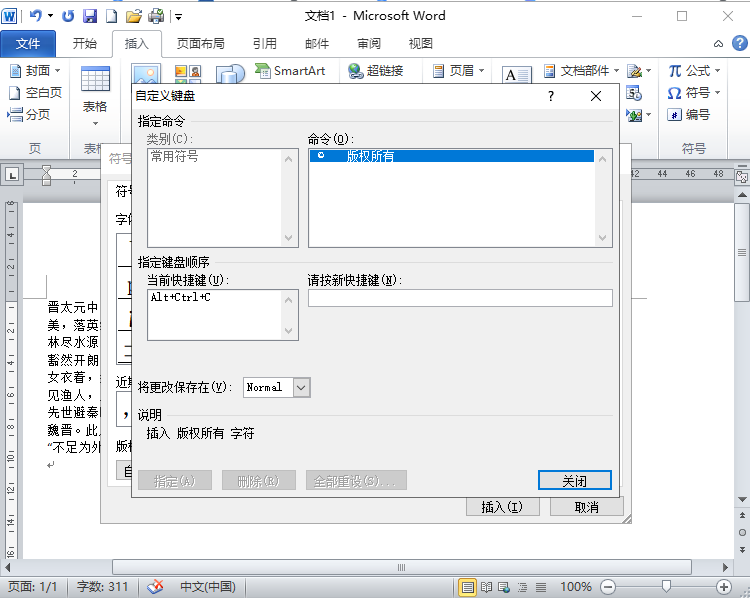The height and width of the screenshot is (598, 750).
Task: Switch to web layout view icon
Action: tap(504, 587)
